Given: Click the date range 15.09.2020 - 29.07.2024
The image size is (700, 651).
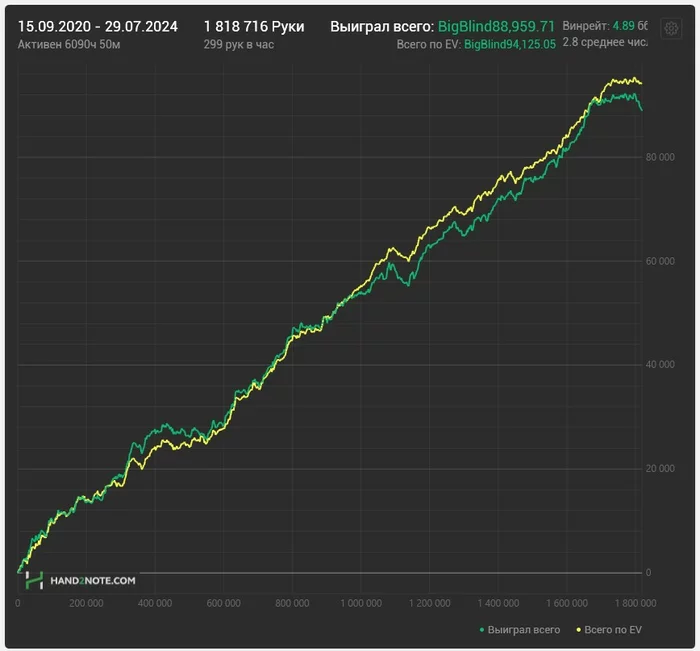Looking at the screenshot, I should click(98, 26).
